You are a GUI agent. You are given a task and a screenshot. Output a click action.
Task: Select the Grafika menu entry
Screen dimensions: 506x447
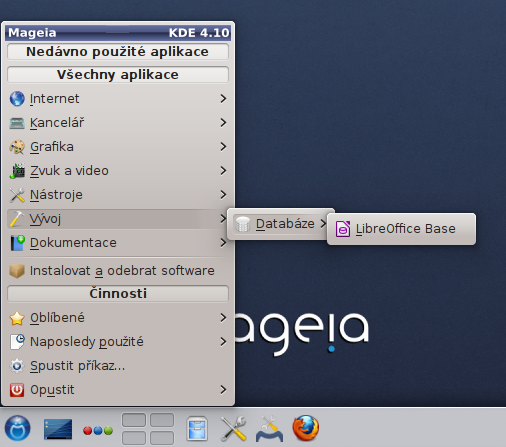pos(118,147)
